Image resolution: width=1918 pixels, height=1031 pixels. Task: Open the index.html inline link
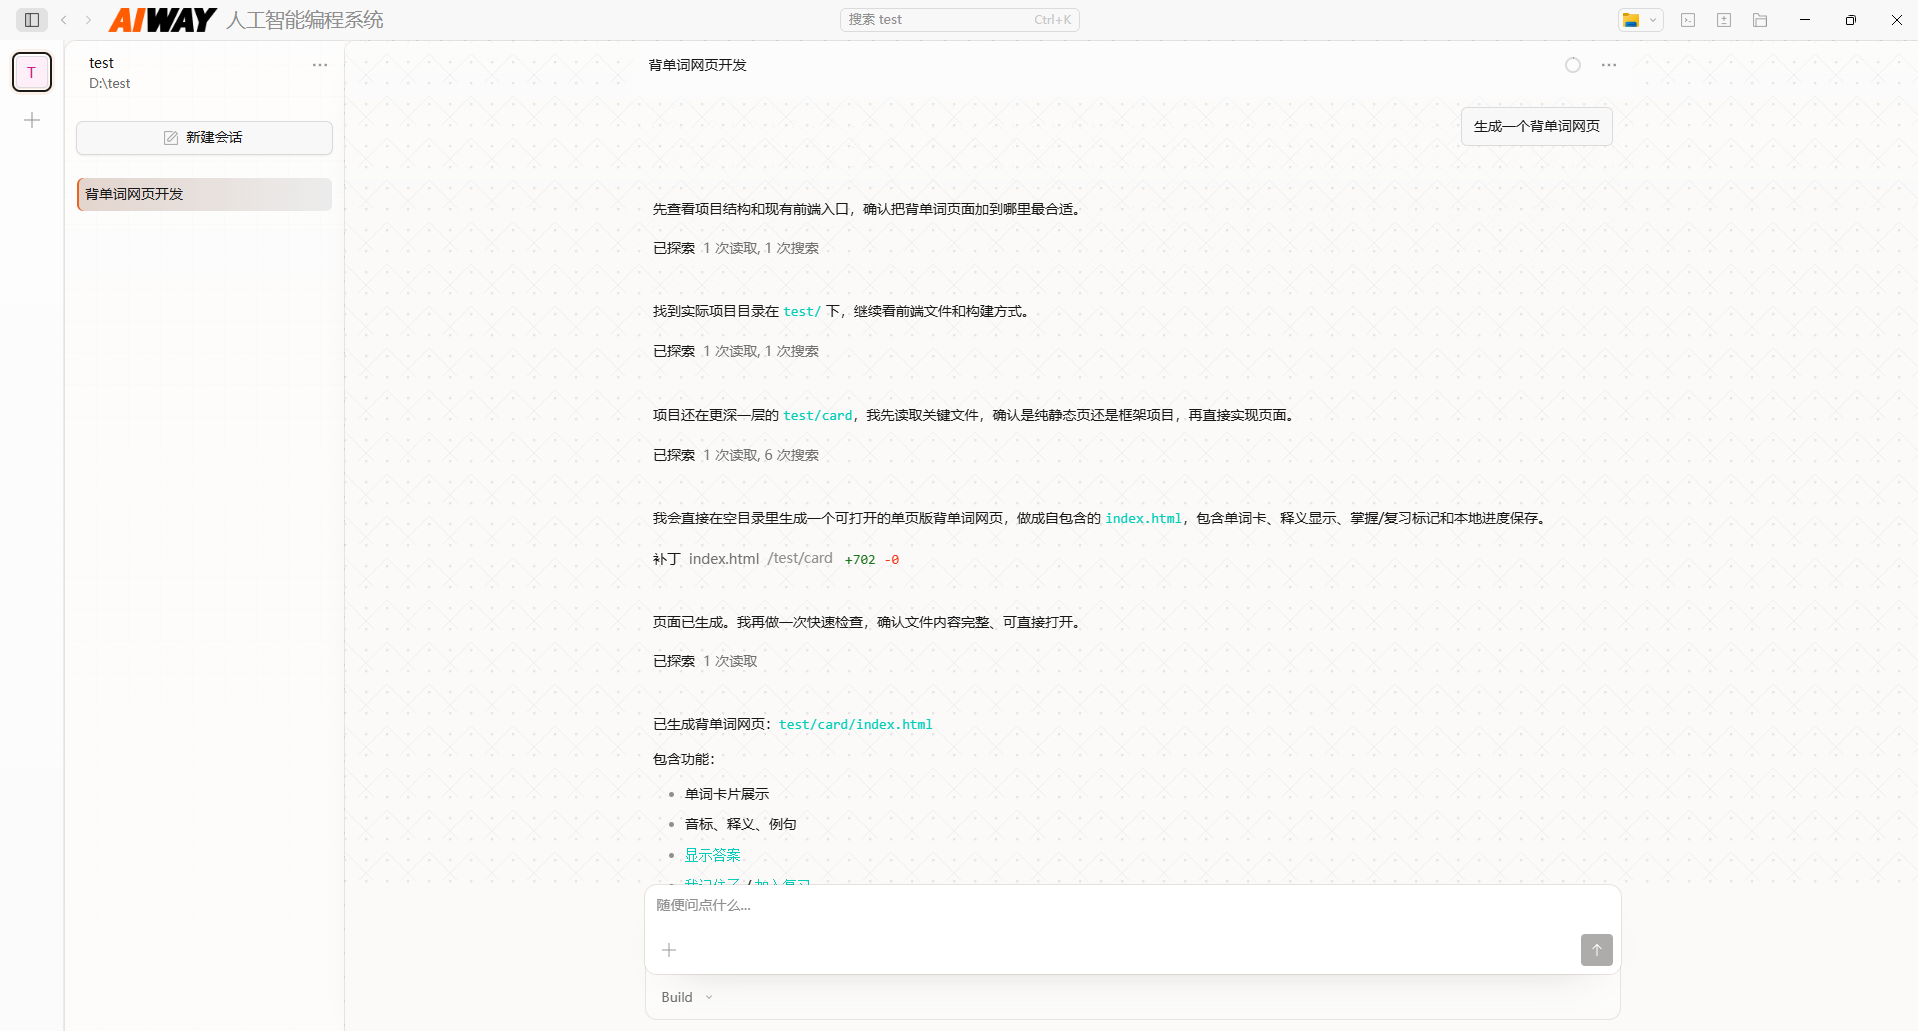(1143, 519)
